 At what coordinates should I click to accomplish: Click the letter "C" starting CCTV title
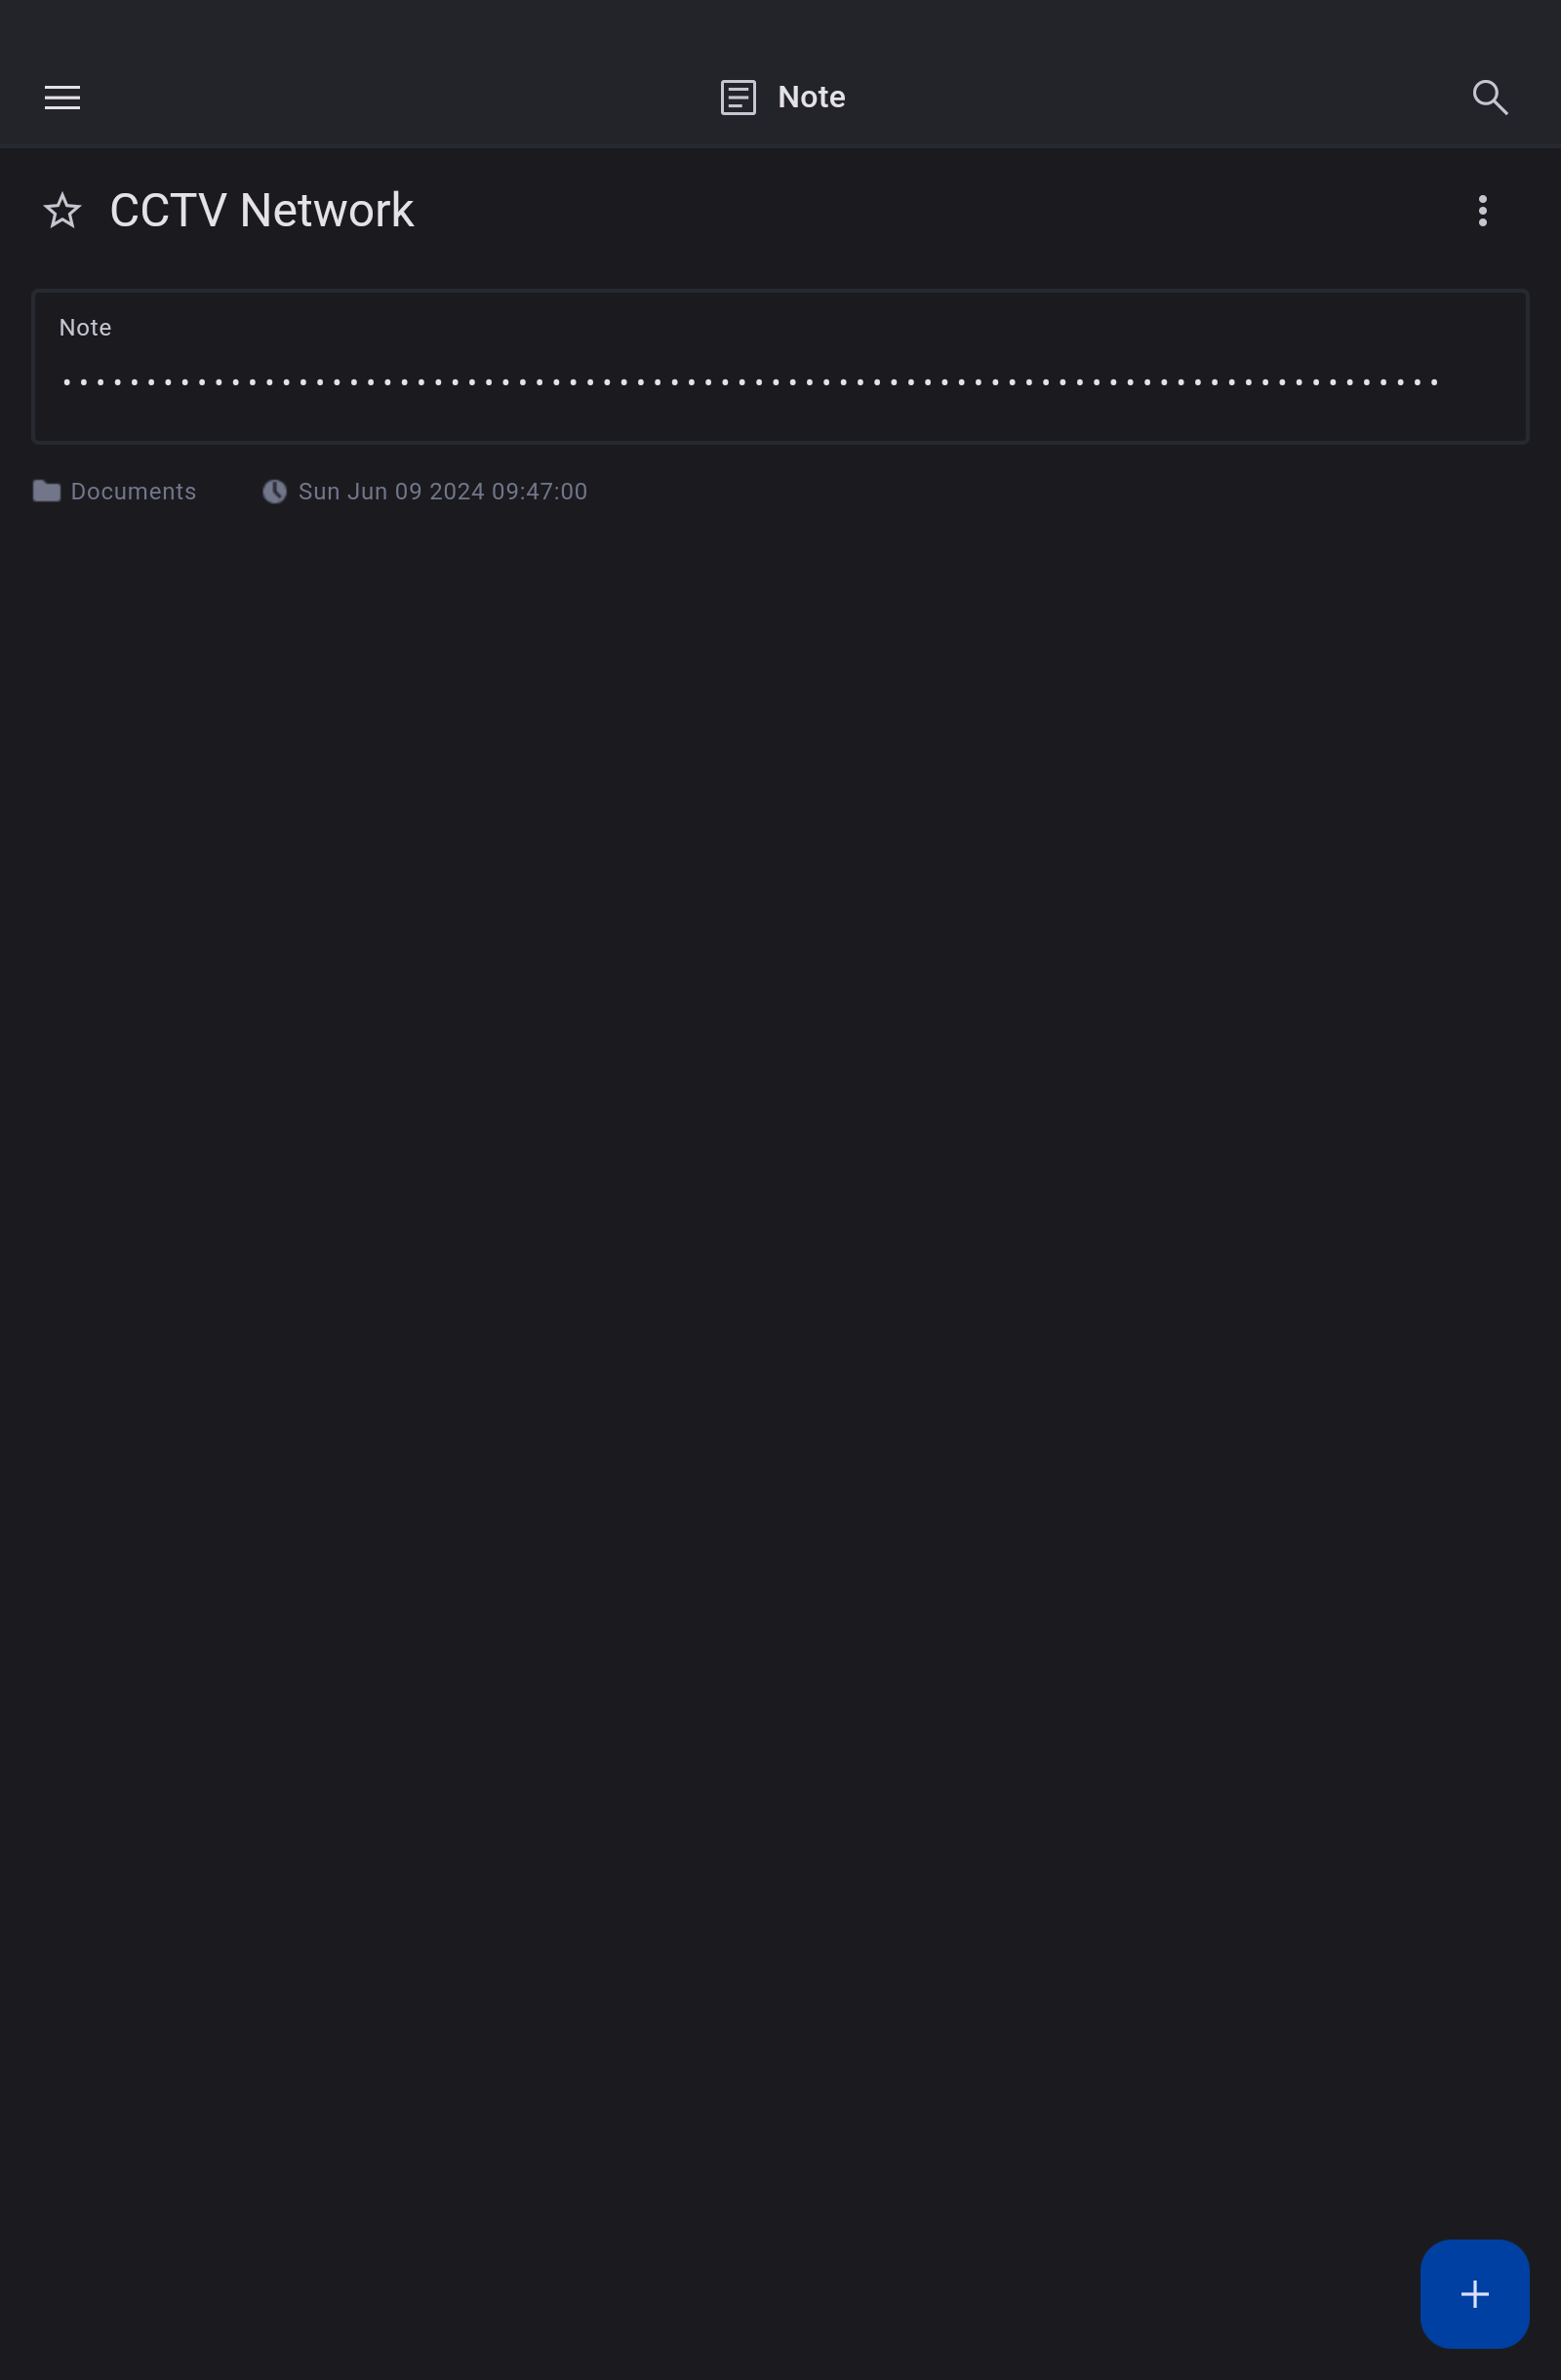pyautogui.click(x=125, y=210)
